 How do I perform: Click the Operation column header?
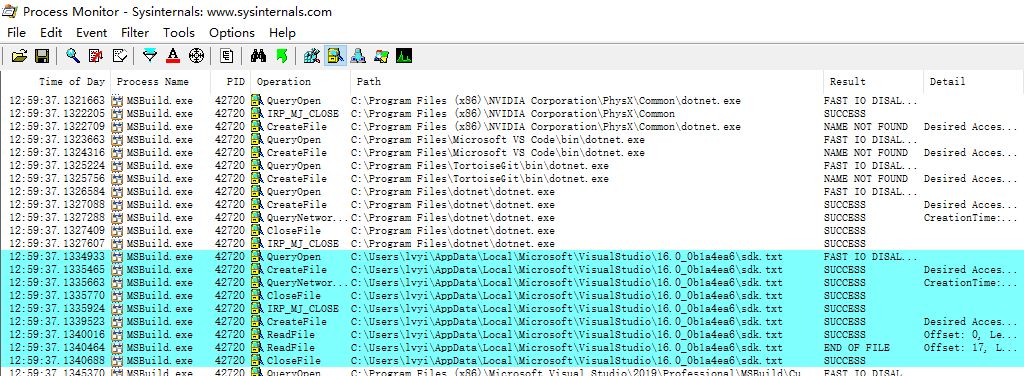coord(300,82)
